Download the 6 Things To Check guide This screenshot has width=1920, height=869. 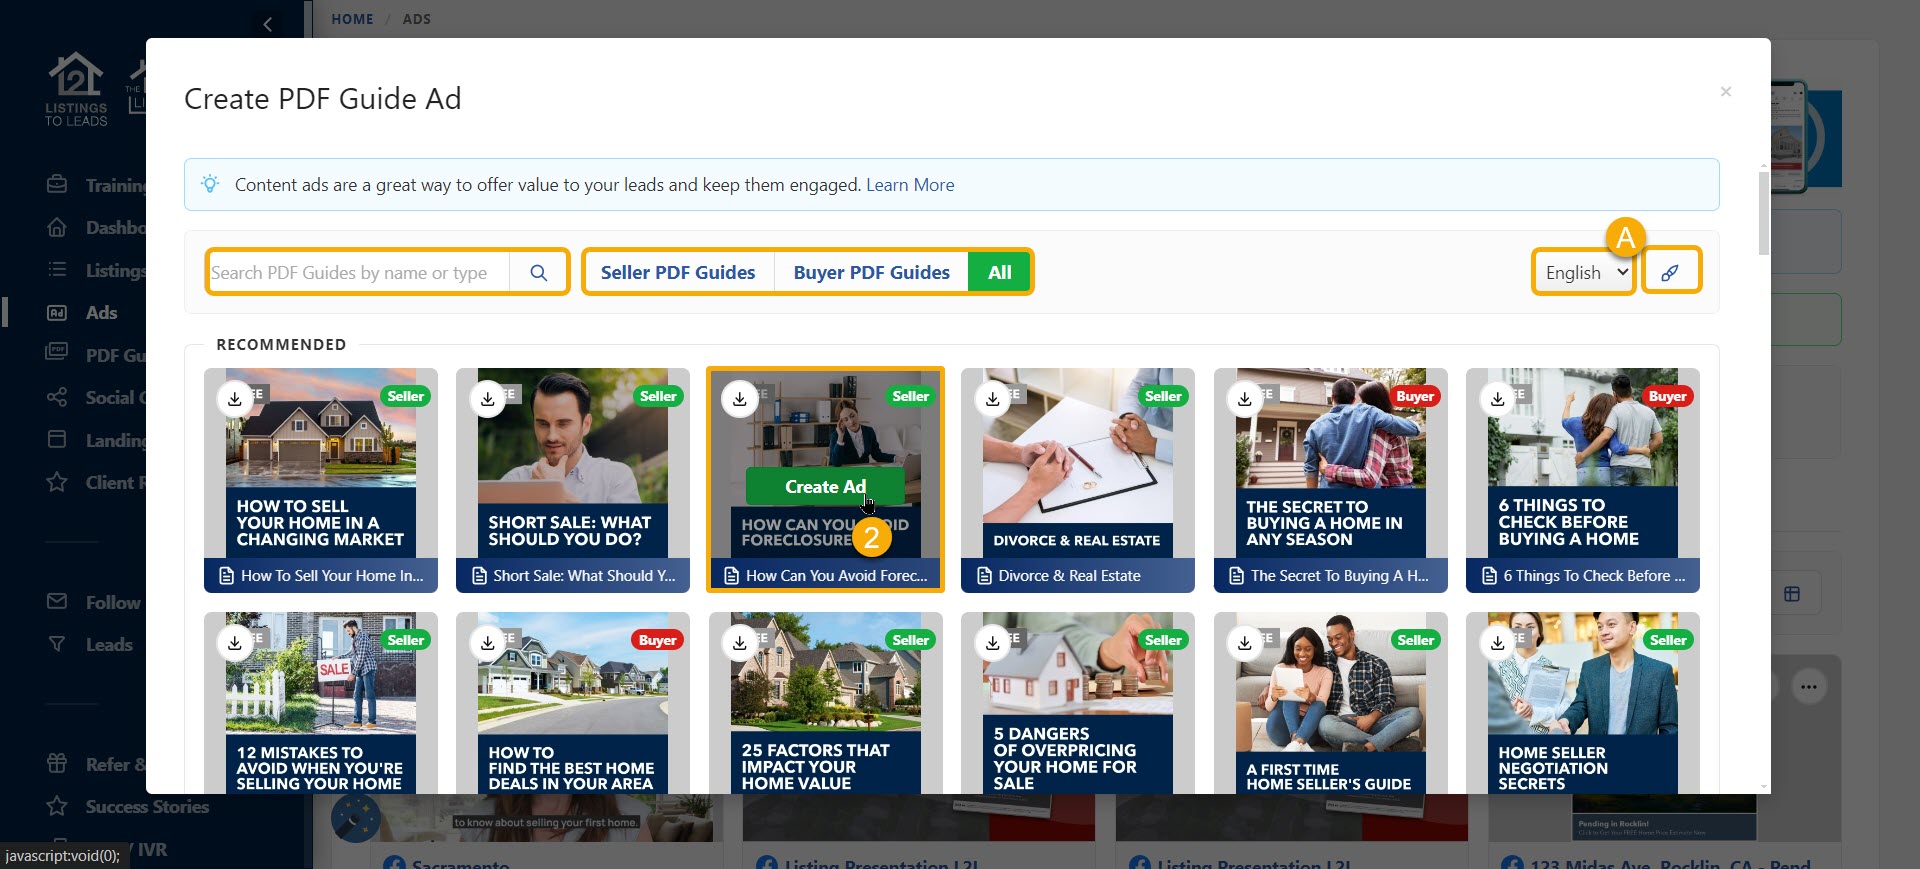click(x=1497, y=399)
